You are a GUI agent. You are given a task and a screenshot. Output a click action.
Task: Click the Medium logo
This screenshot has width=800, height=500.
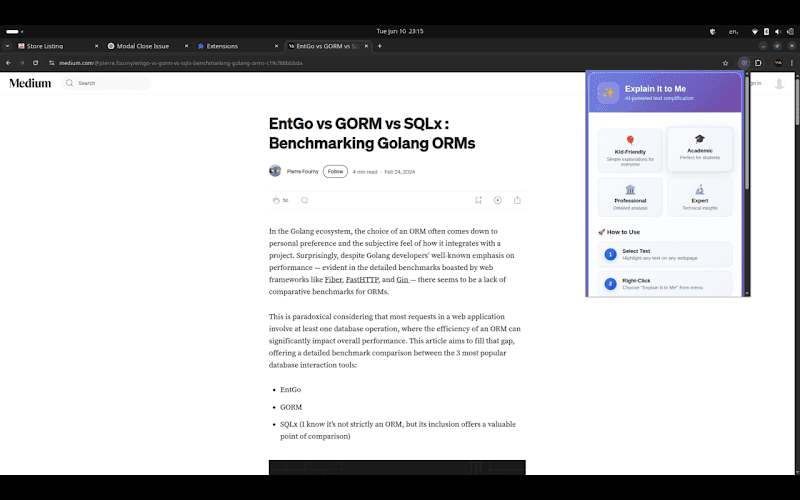tap(30, 83)
